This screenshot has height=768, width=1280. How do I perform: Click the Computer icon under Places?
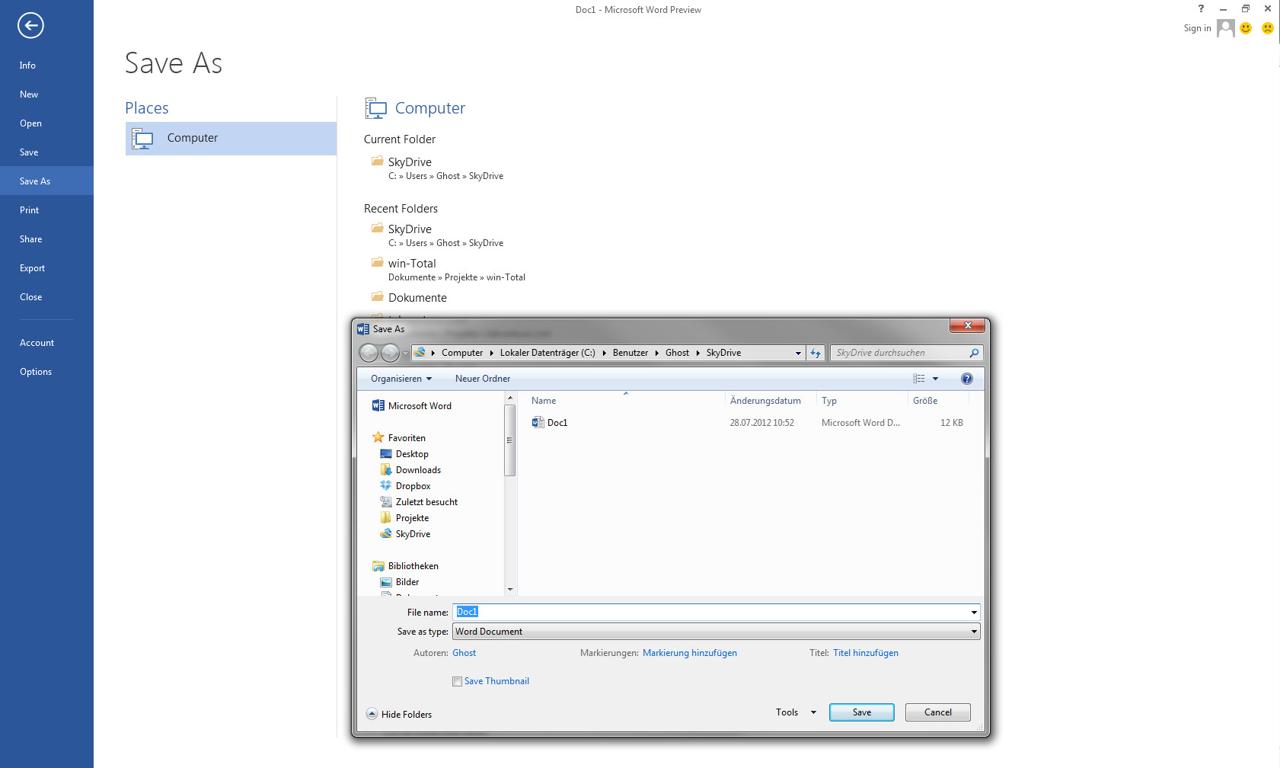[143, 139]
